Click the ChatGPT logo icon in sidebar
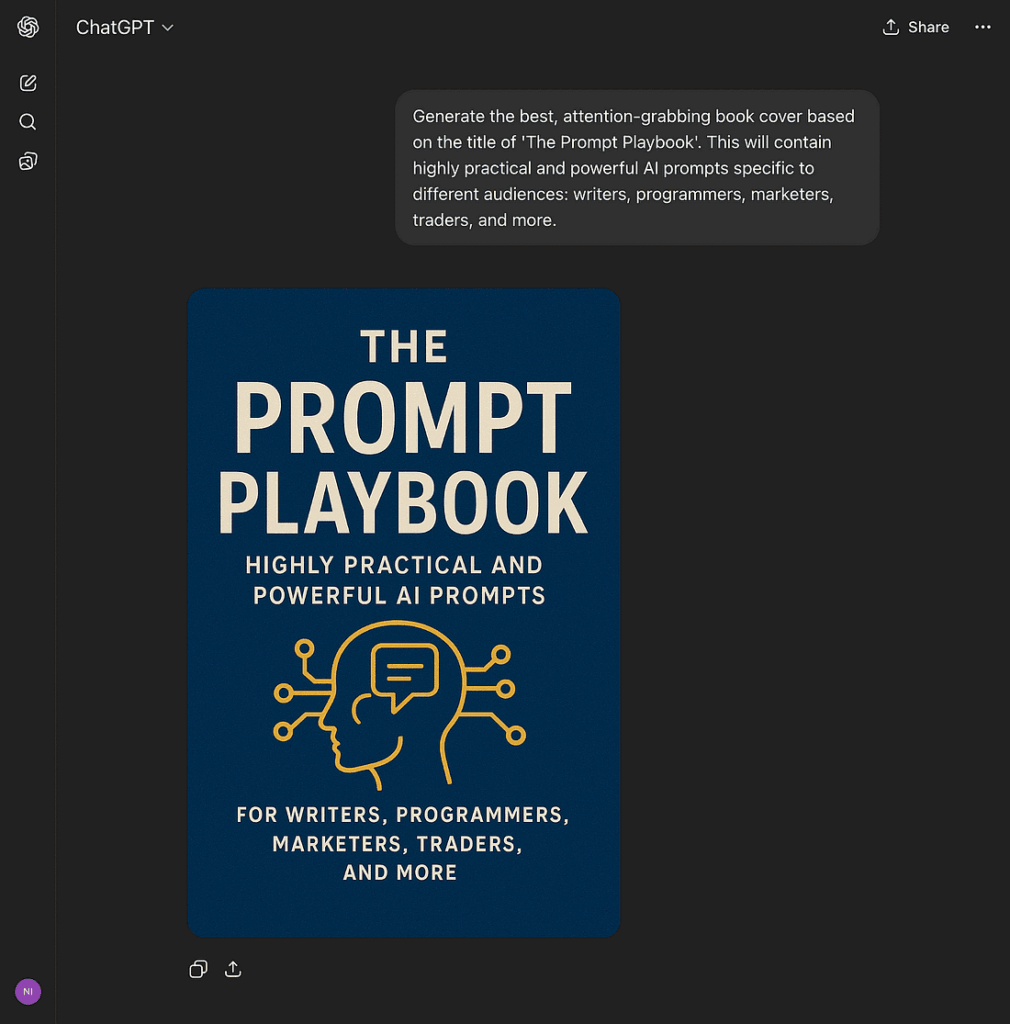This screenshot has width=1010, height=1024. pyautogui.click(x=28, y=27)
